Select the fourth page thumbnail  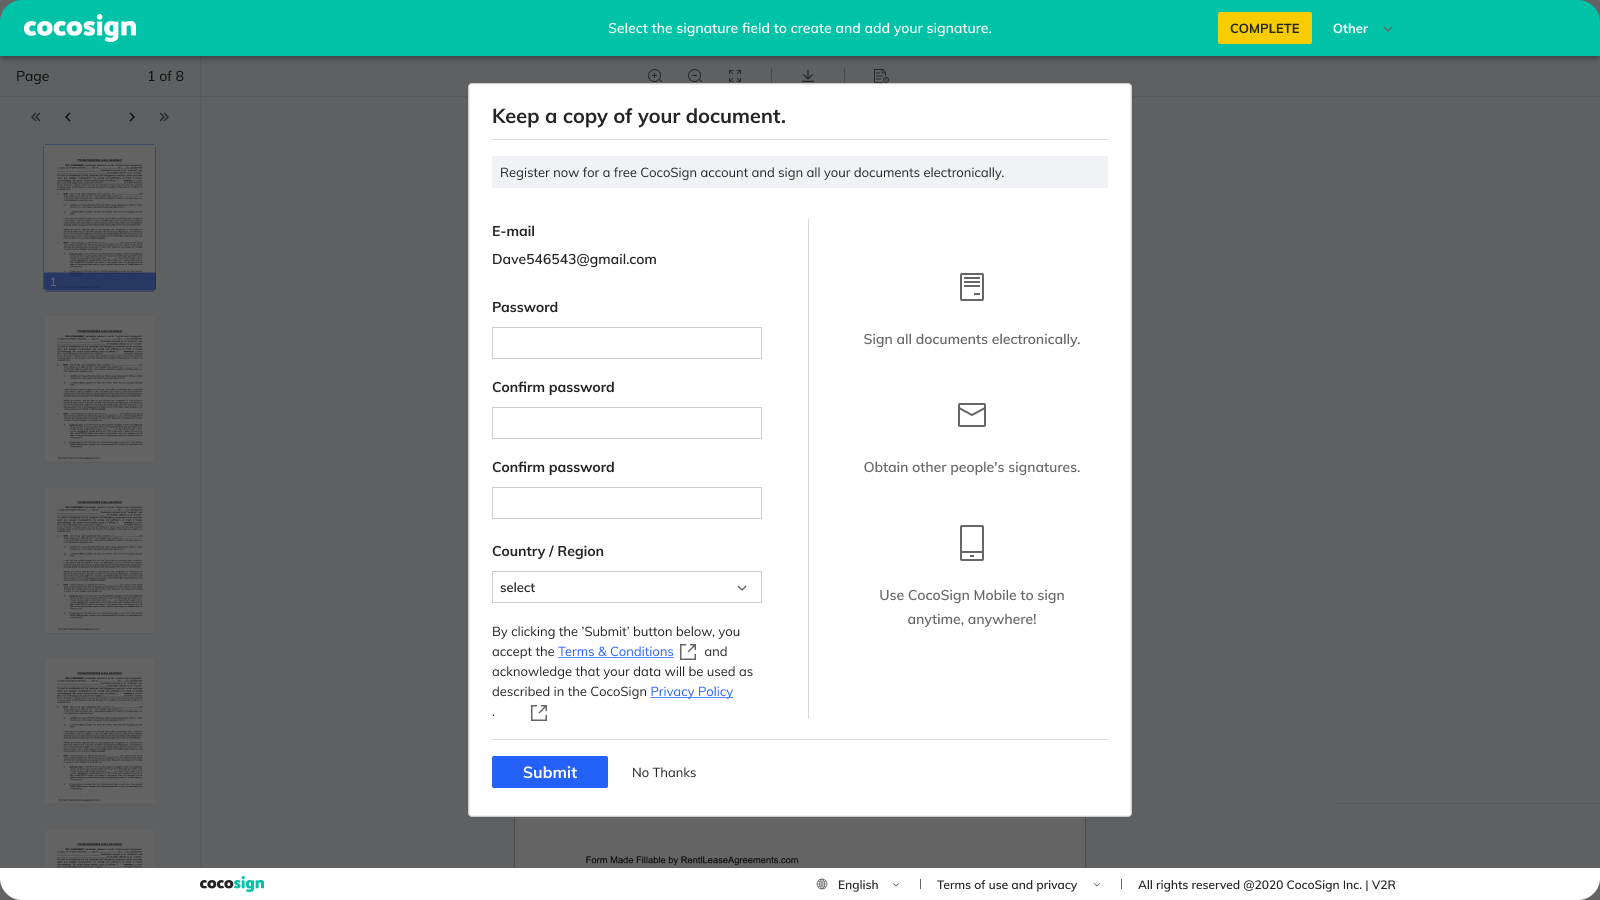coord(100,731)
